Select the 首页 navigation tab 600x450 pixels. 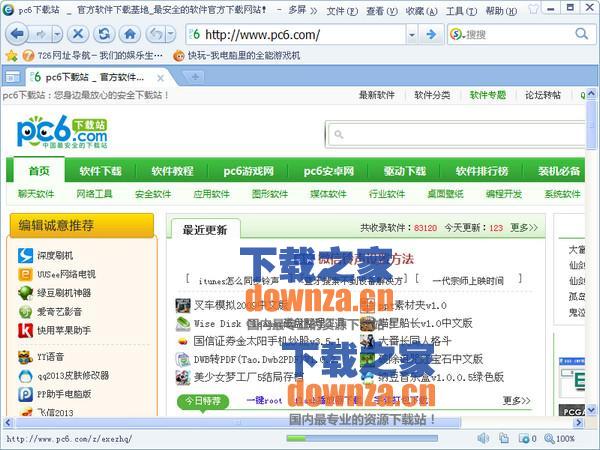point(39,171)
